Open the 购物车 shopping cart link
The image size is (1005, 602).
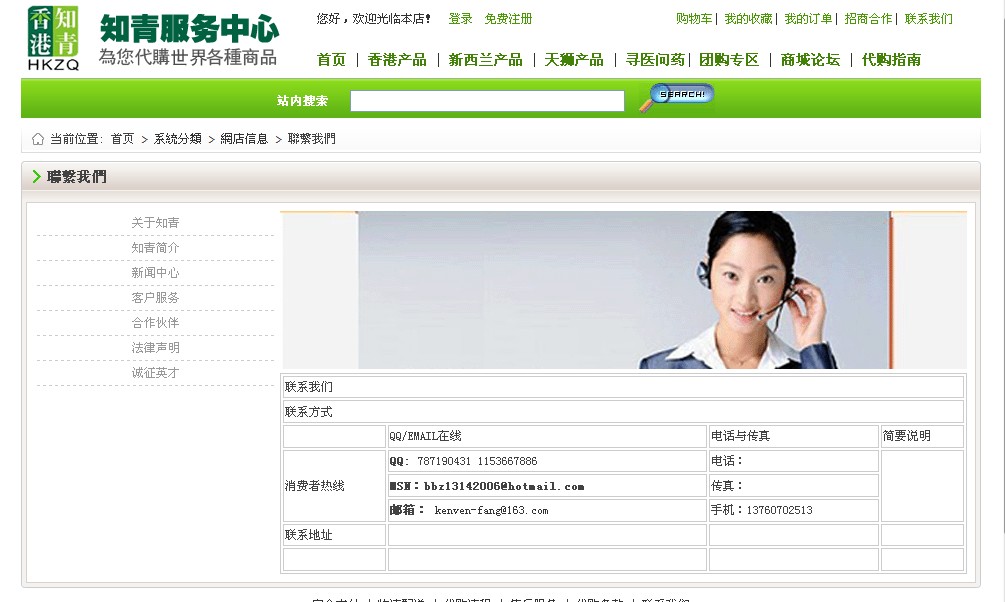point(693,18)
